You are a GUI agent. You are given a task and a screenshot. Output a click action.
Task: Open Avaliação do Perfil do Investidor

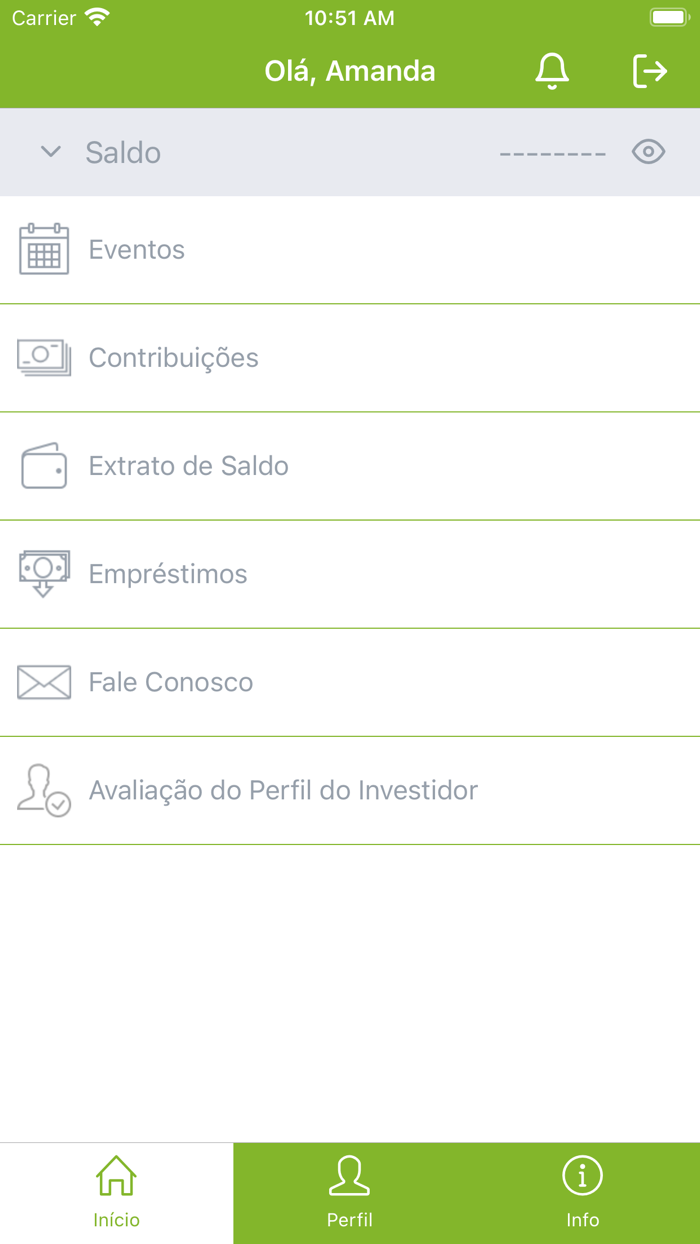(x=282, y=790)
